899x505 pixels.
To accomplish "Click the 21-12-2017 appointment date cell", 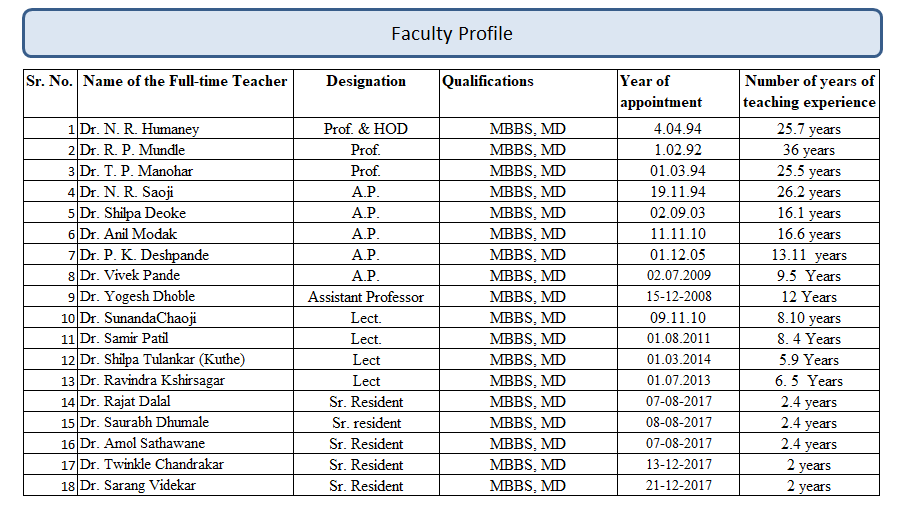I will 678,486.
